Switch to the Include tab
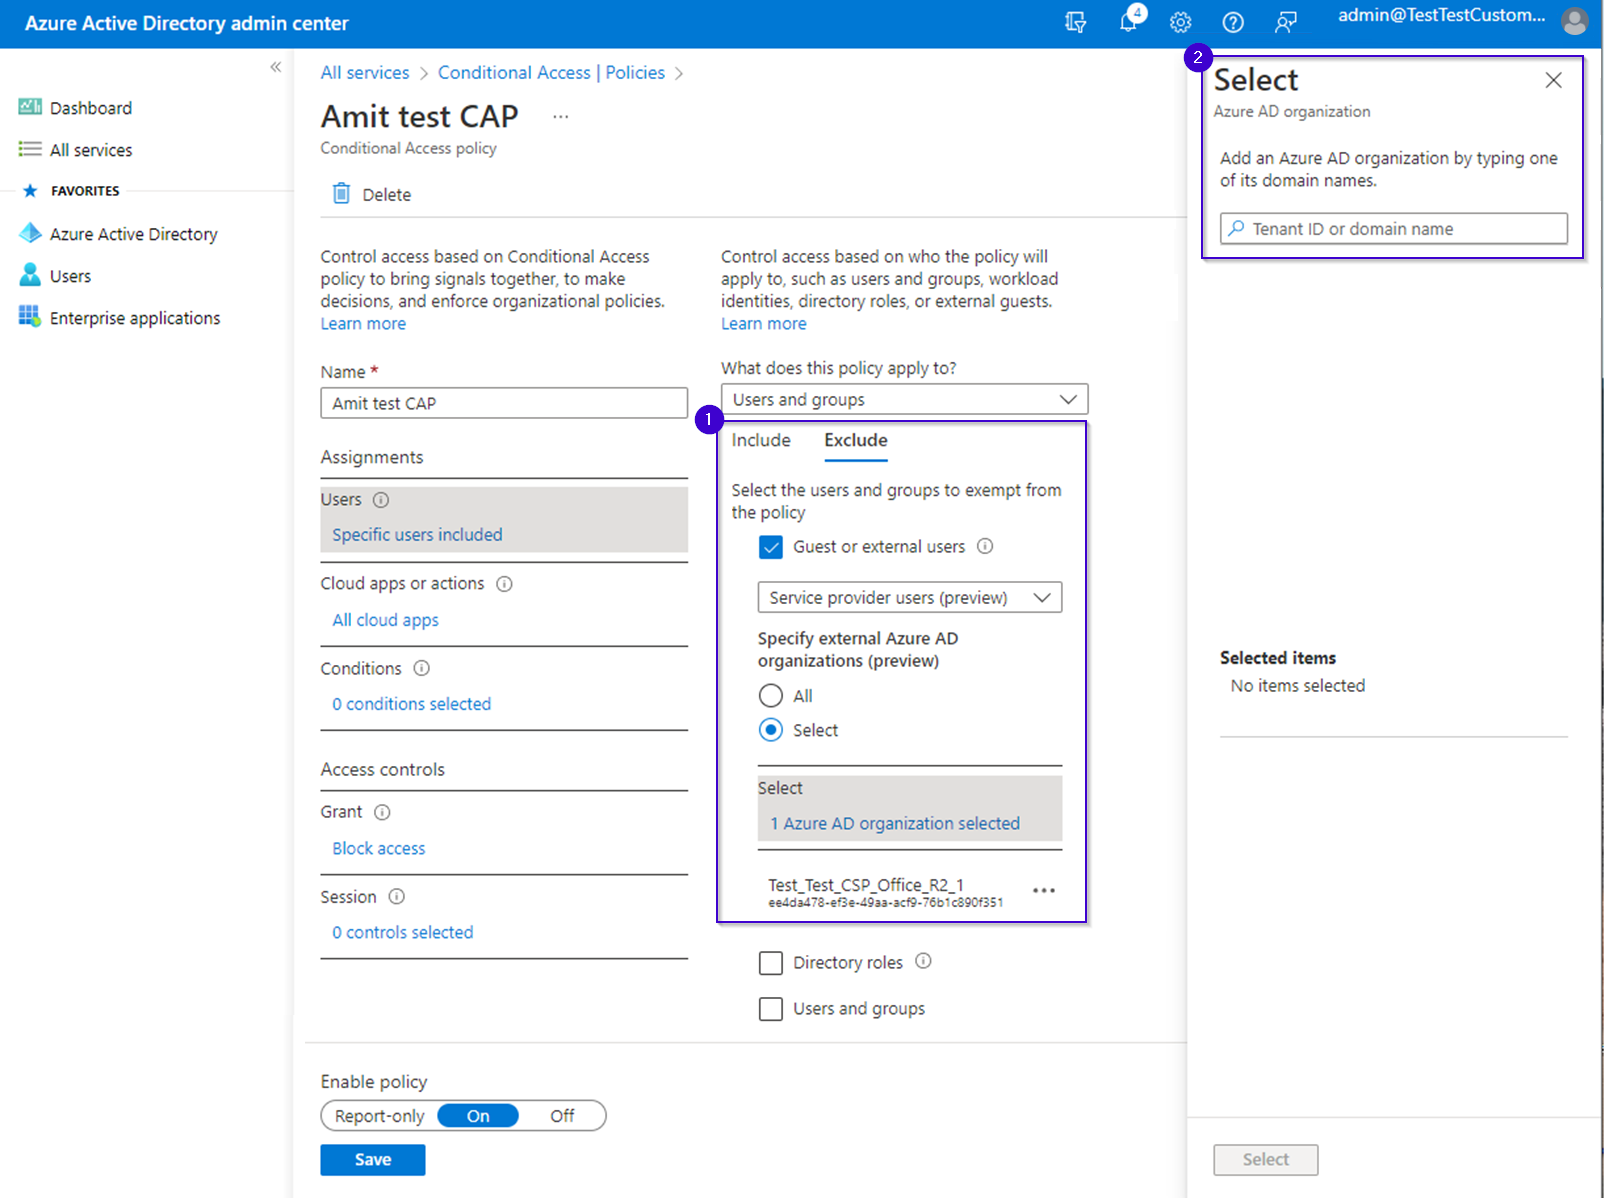Screen dimensions: 1604x1198 tap(761, 440)
